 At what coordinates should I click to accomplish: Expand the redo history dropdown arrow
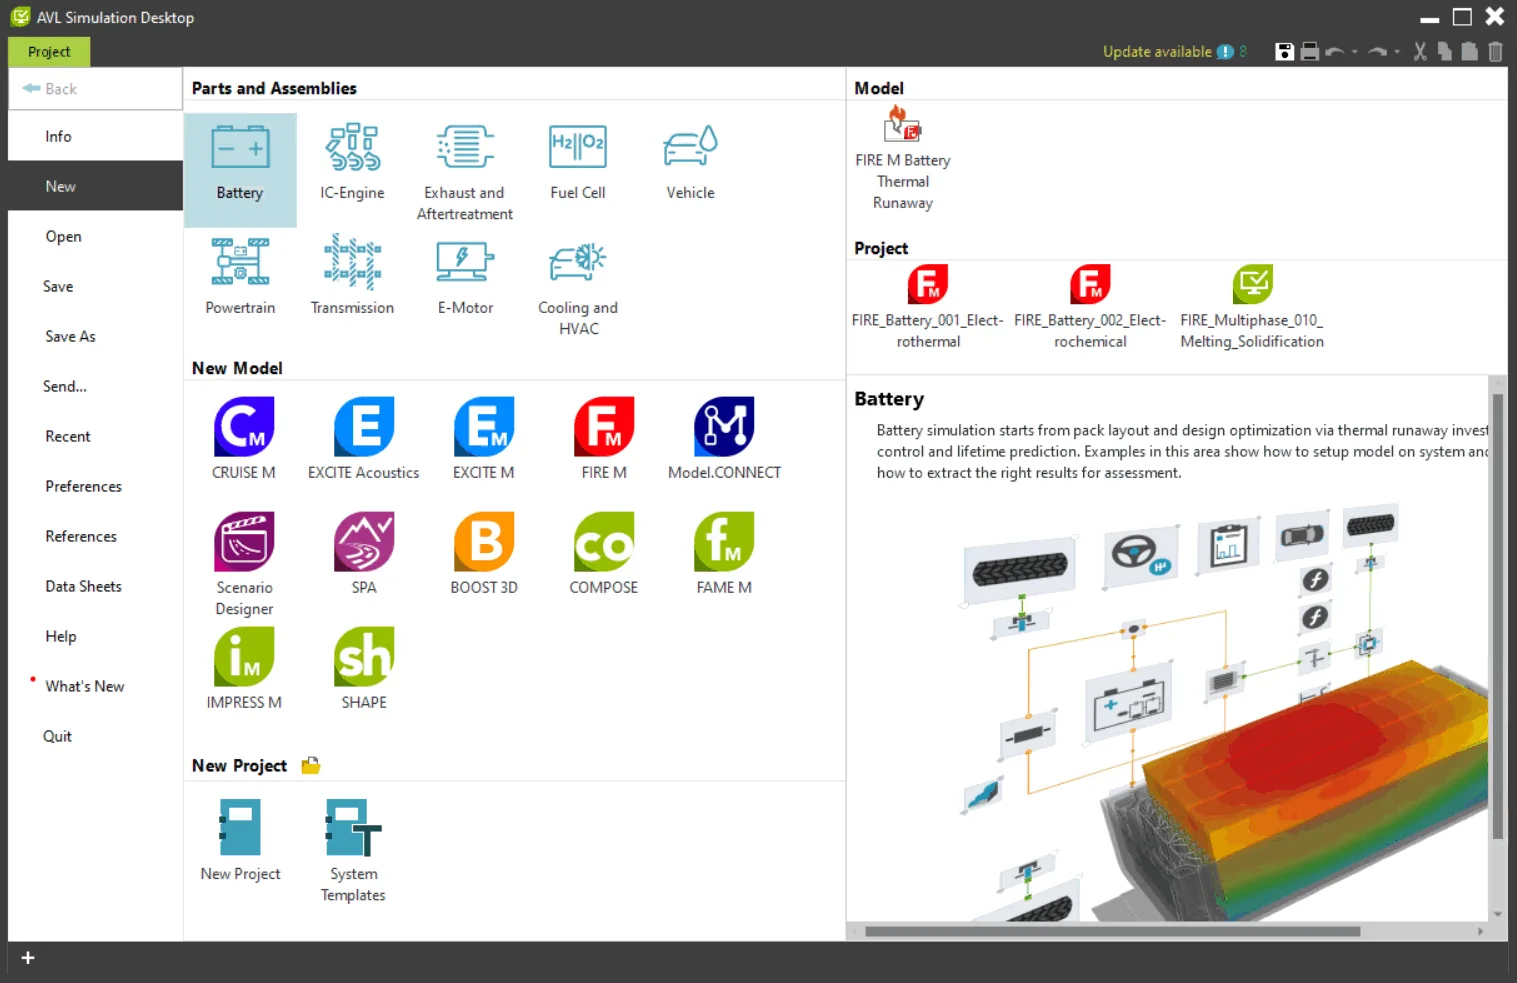pos(1397,52)
